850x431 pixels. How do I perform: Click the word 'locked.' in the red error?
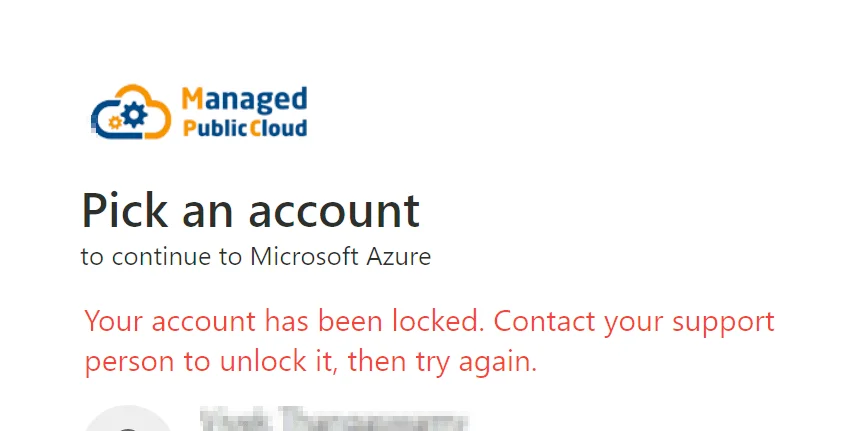pos(438,320)
